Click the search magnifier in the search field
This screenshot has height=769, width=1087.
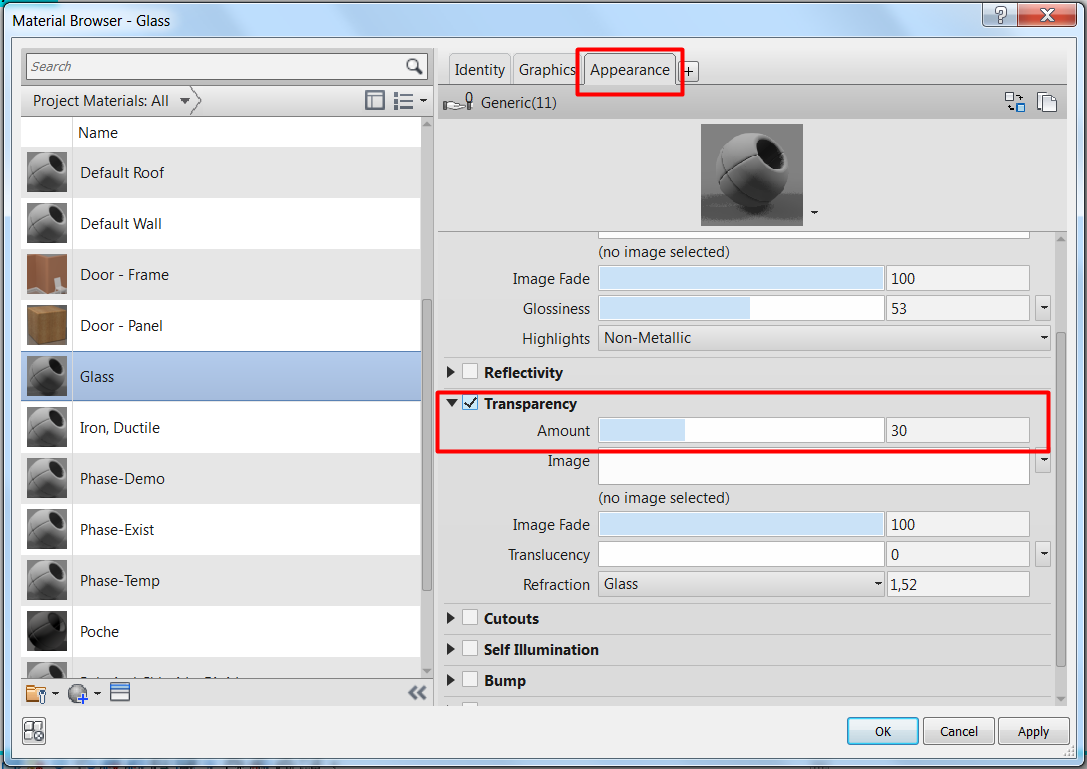click(x=414, y=66)
